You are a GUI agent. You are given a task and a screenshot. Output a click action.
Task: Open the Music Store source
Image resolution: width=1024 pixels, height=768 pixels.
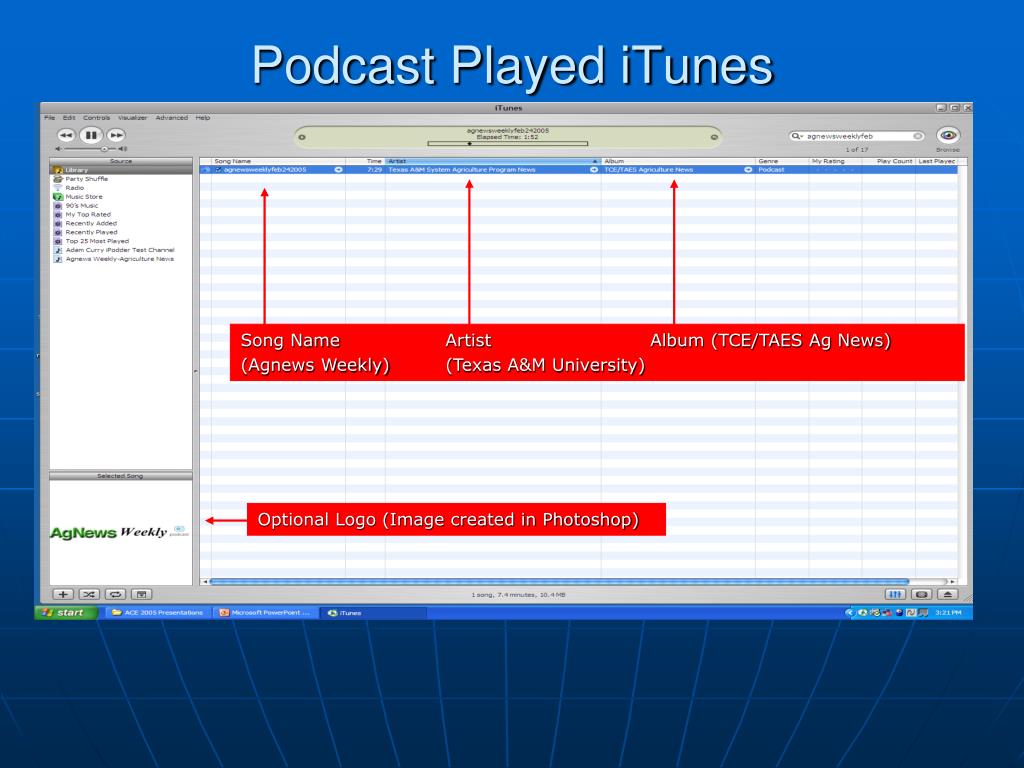click(84, 197)
